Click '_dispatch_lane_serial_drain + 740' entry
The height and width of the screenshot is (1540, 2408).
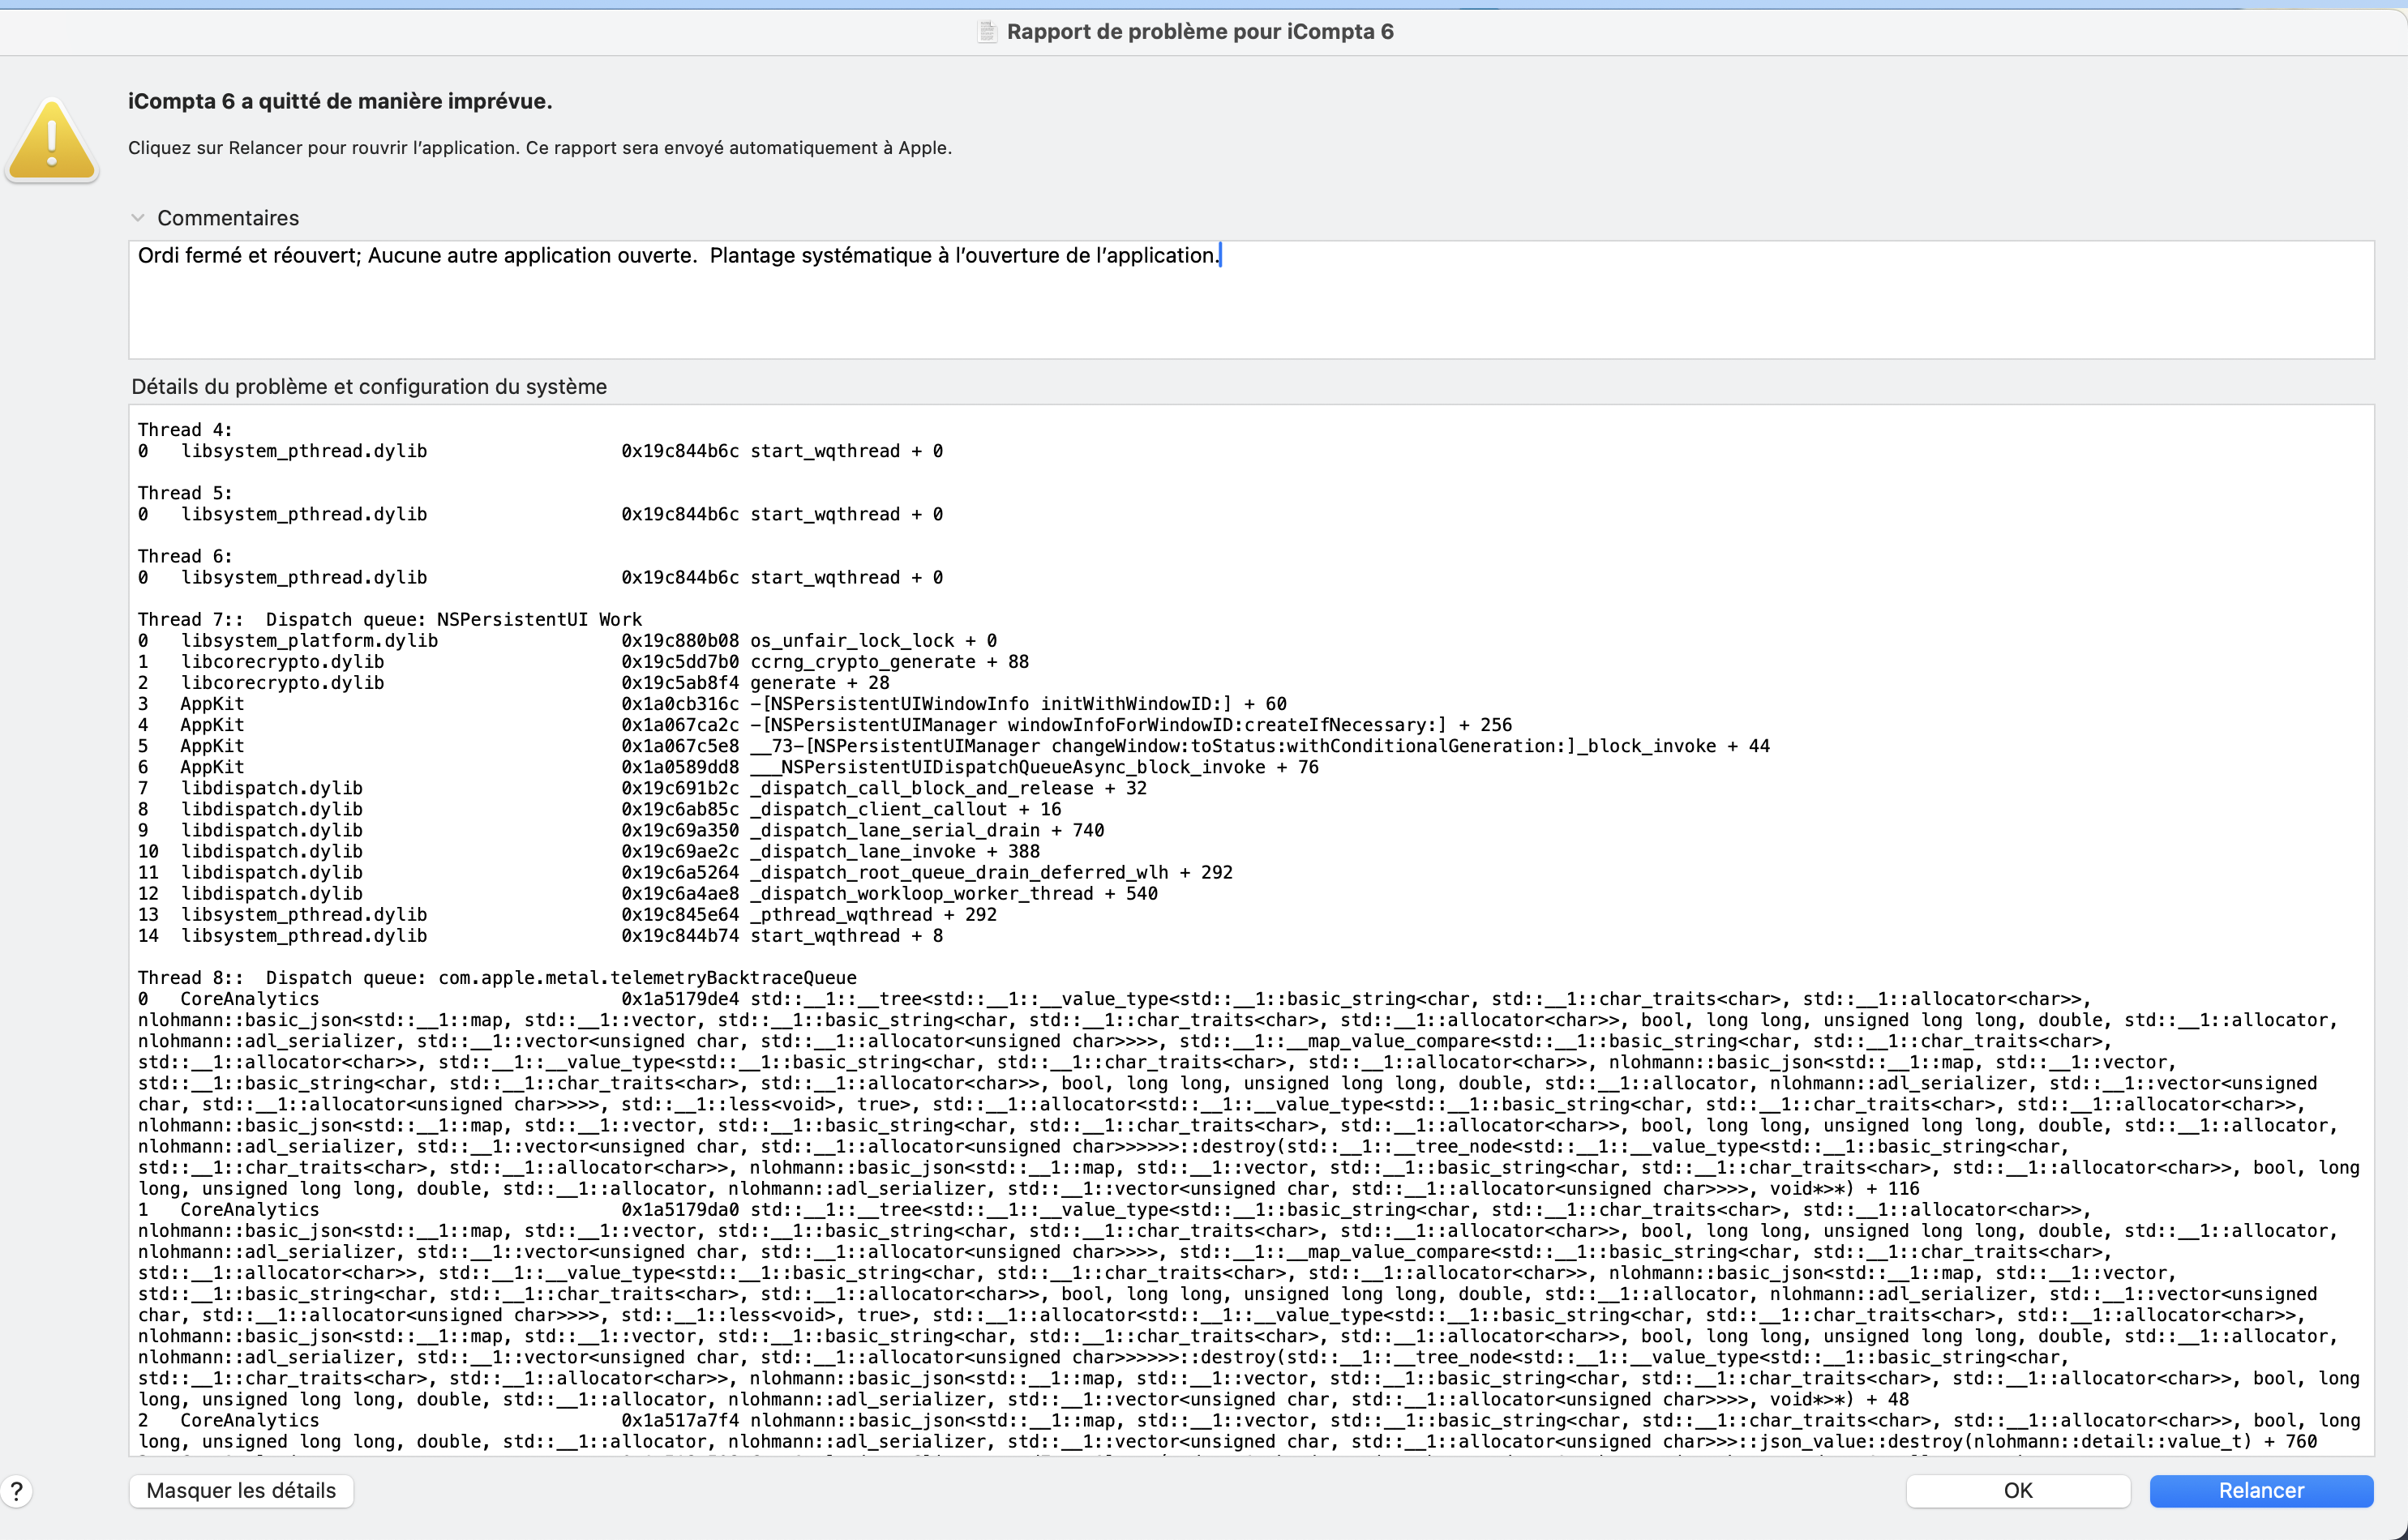(927, 830)
